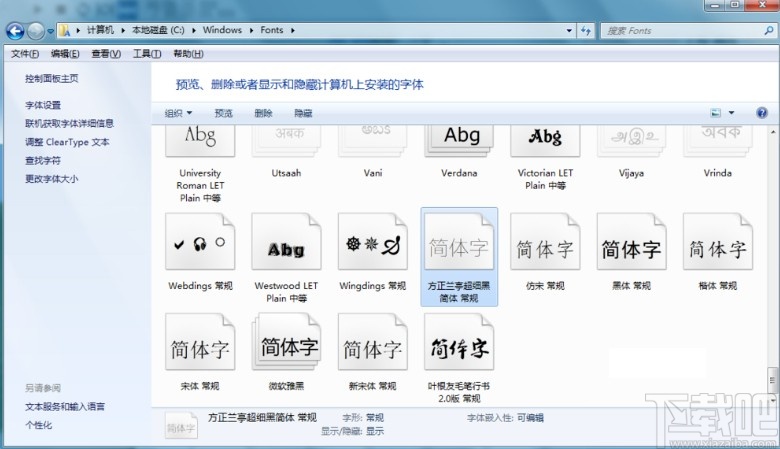Click the Victorian LET Plain font icon
The image size is (780, 449).
click(546, 138)
